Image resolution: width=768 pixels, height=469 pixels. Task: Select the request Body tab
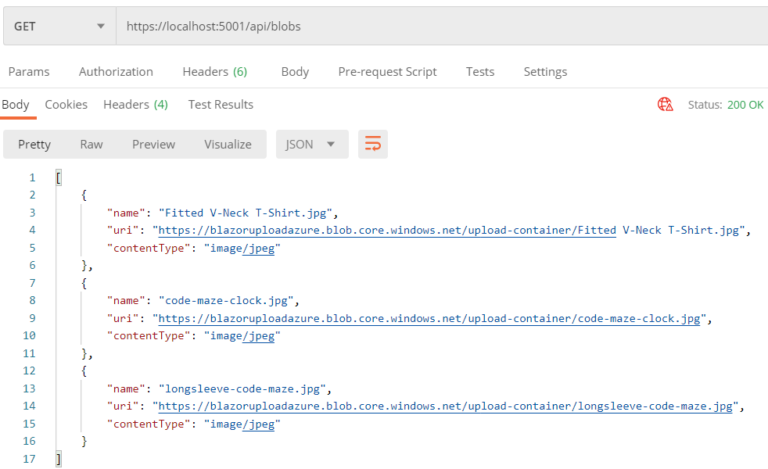(295, 72)
